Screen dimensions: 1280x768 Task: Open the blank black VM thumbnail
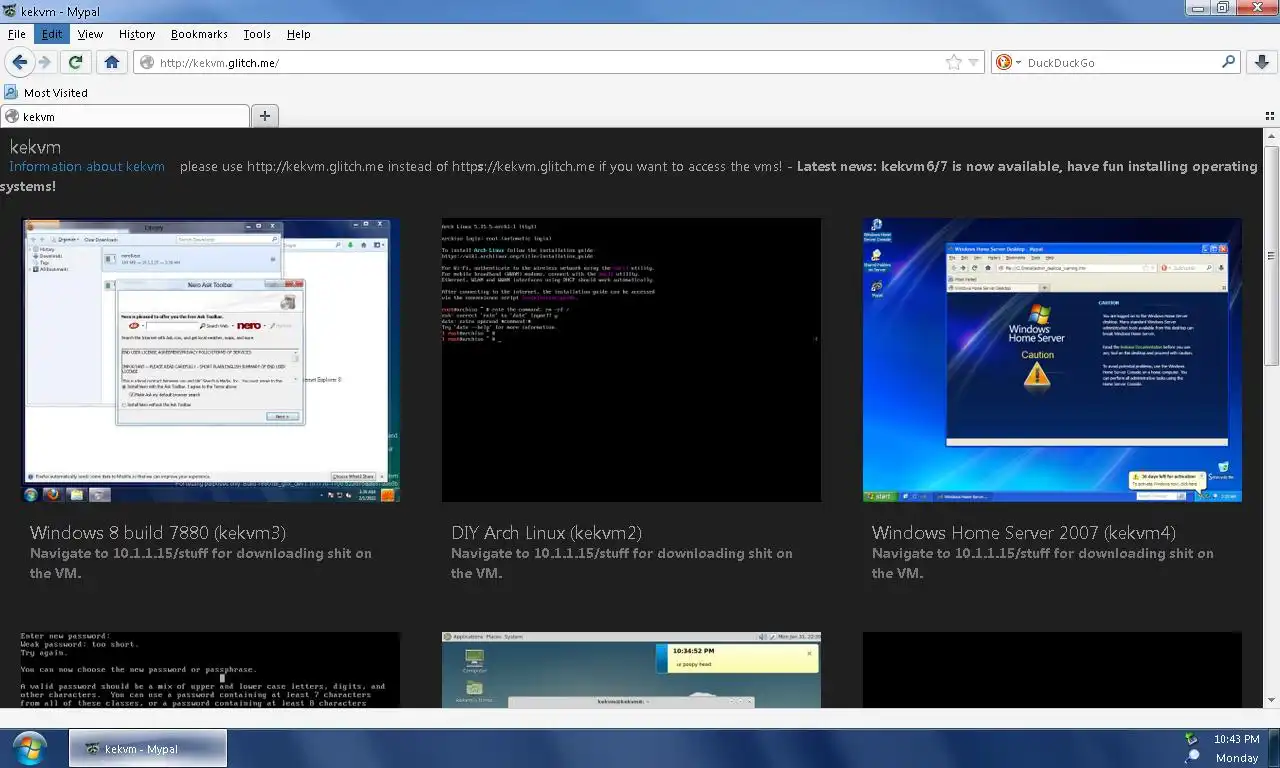point(1052,670)
